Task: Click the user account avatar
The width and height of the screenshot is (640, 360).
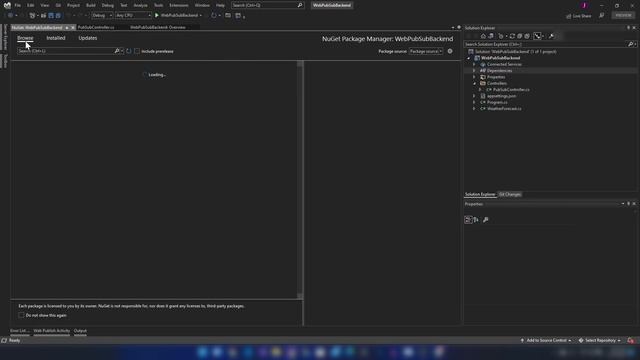Action: (x=584, y=5)
